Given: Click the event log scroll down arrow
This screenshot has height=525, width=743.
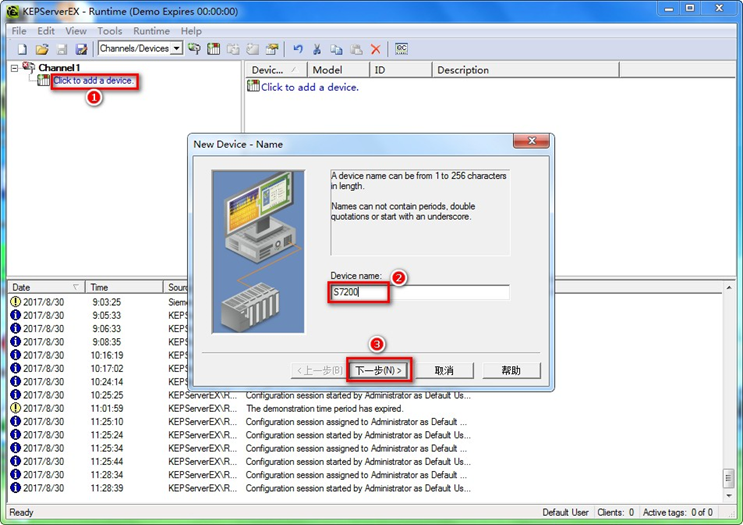Looking at the screenshot, I should tap(729, 496).
